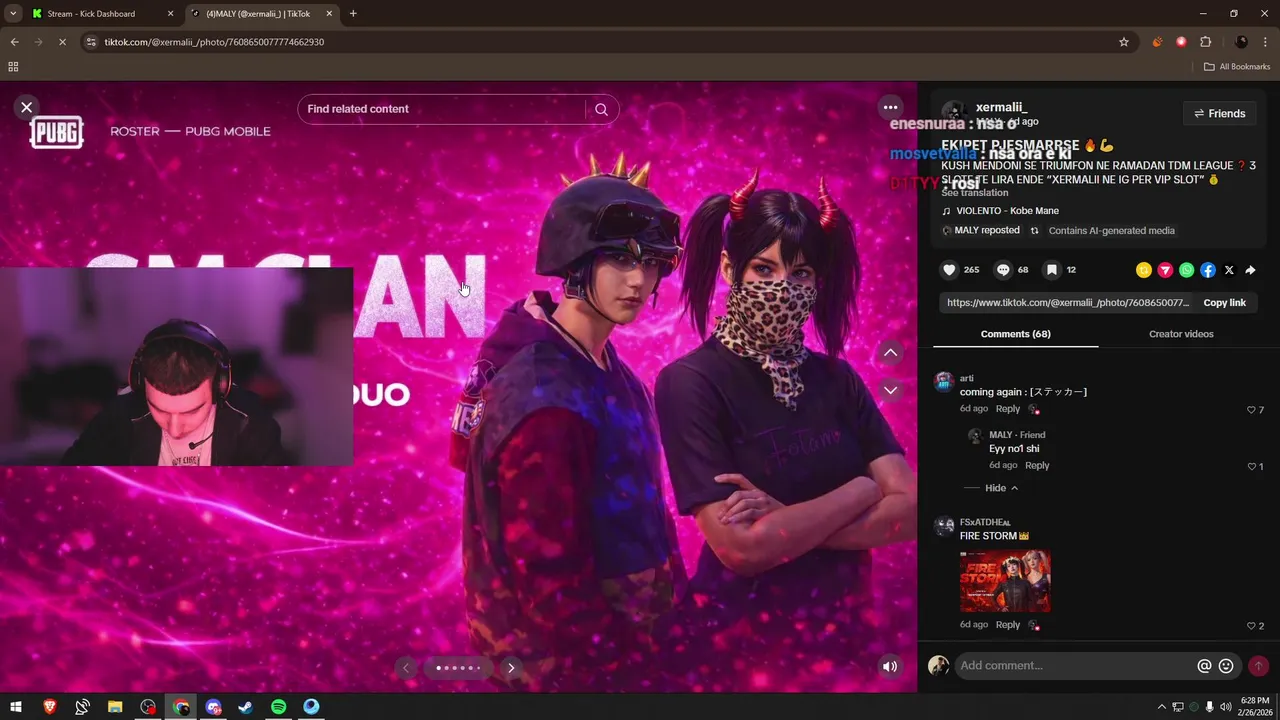The image size is (1280, 720).
Task: Share the post to Facebook
Action: pyautogui.click(x=1208, y=270)
